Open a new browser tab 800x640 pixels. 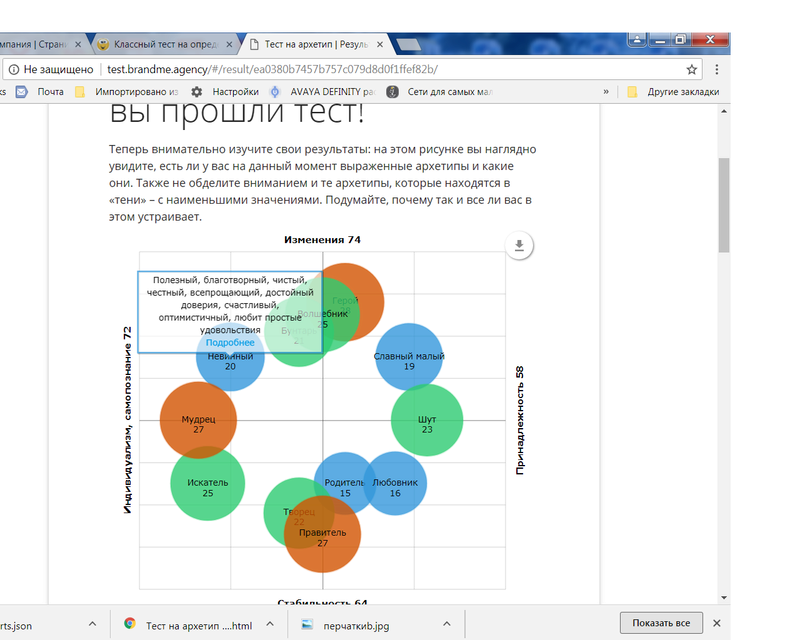click(x=408, y=45)
